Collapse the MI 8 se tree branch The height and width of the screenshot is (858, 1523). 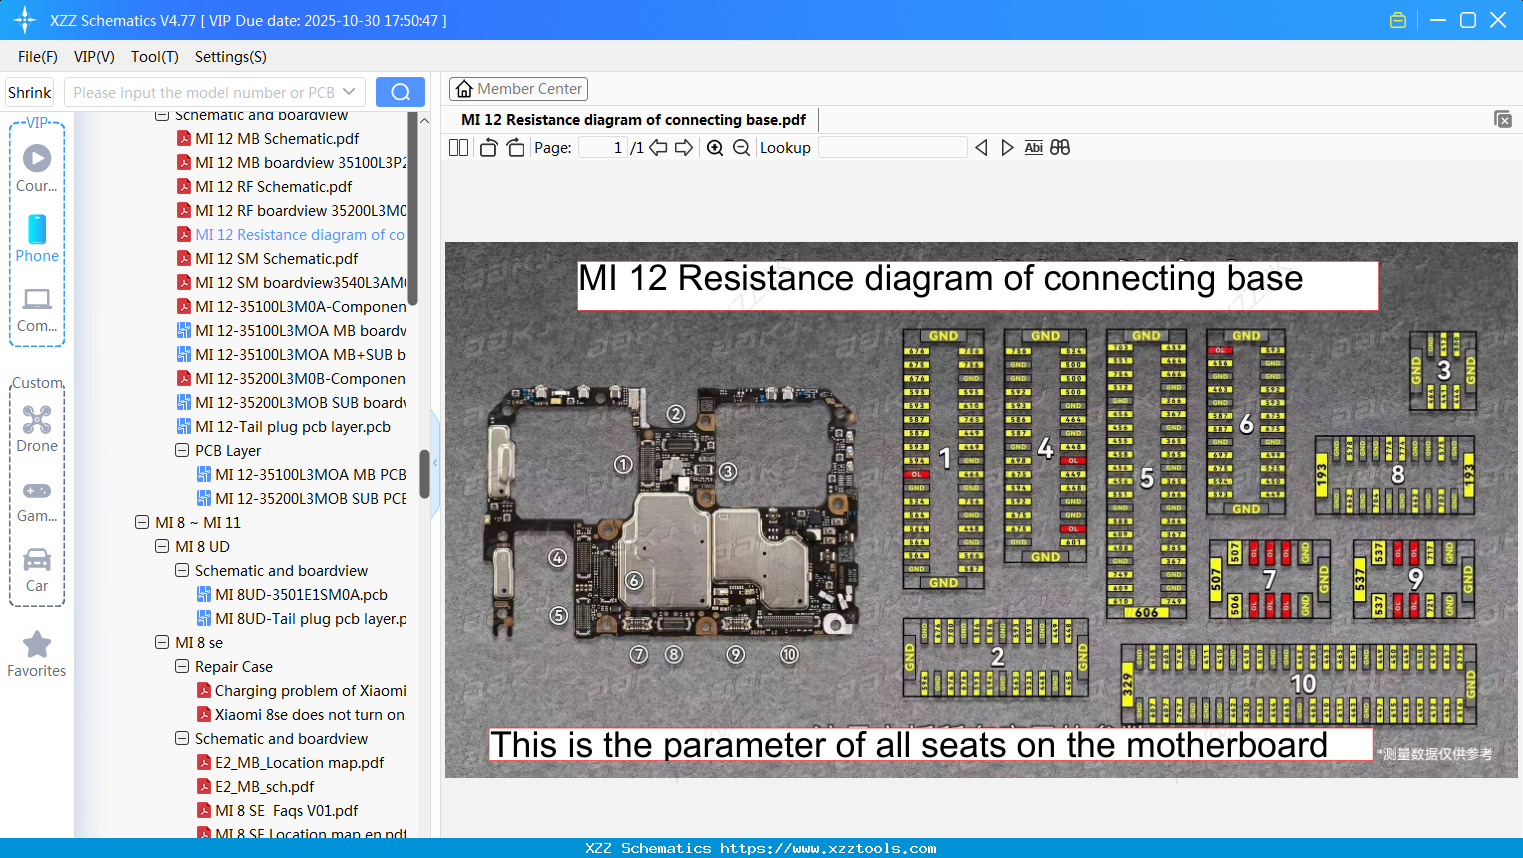coord(162,642)
